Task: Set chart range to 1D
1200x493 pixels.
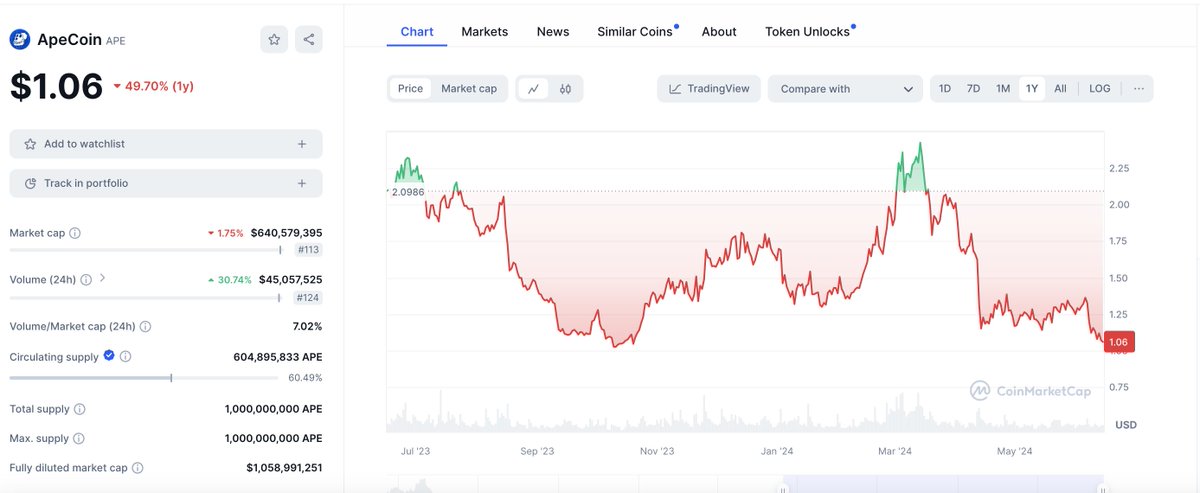Action: 945,89
